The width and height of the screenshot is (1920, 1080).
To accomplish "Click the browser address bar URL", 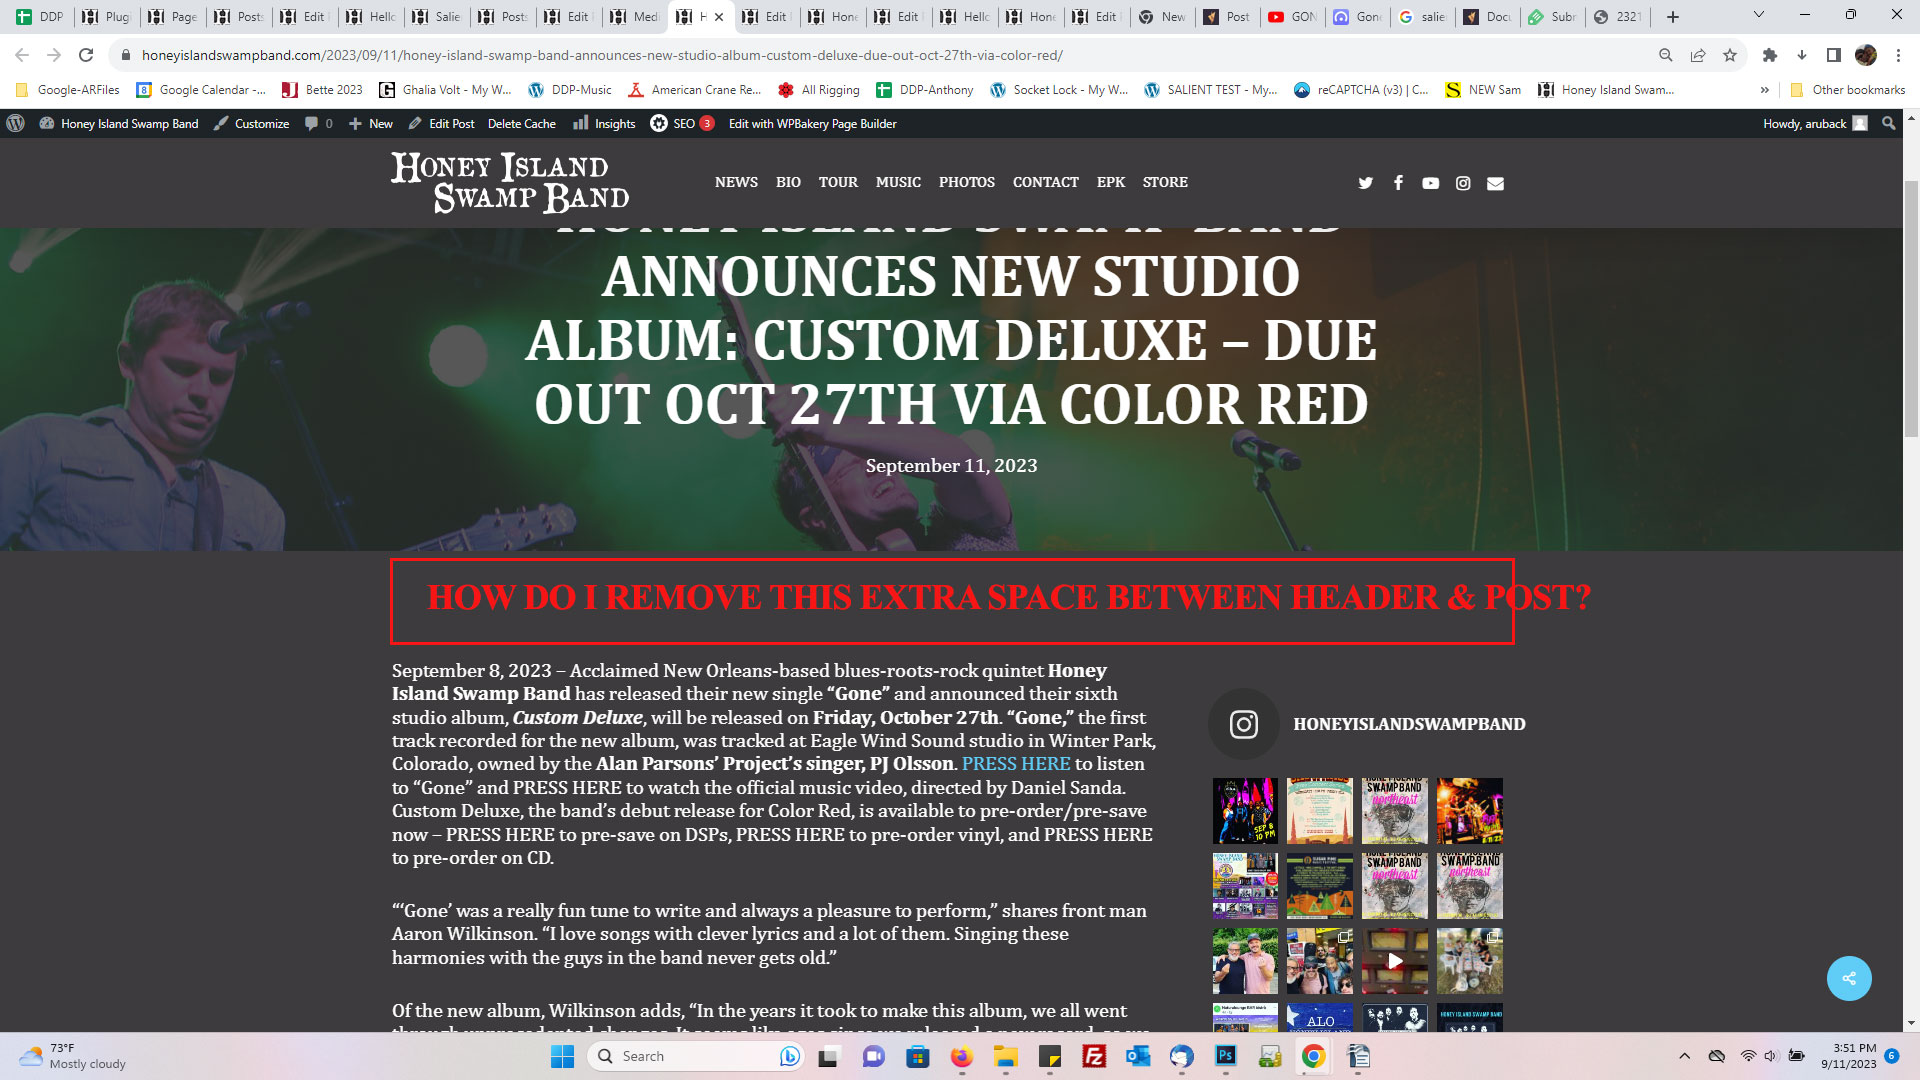I will coord(602,55).
